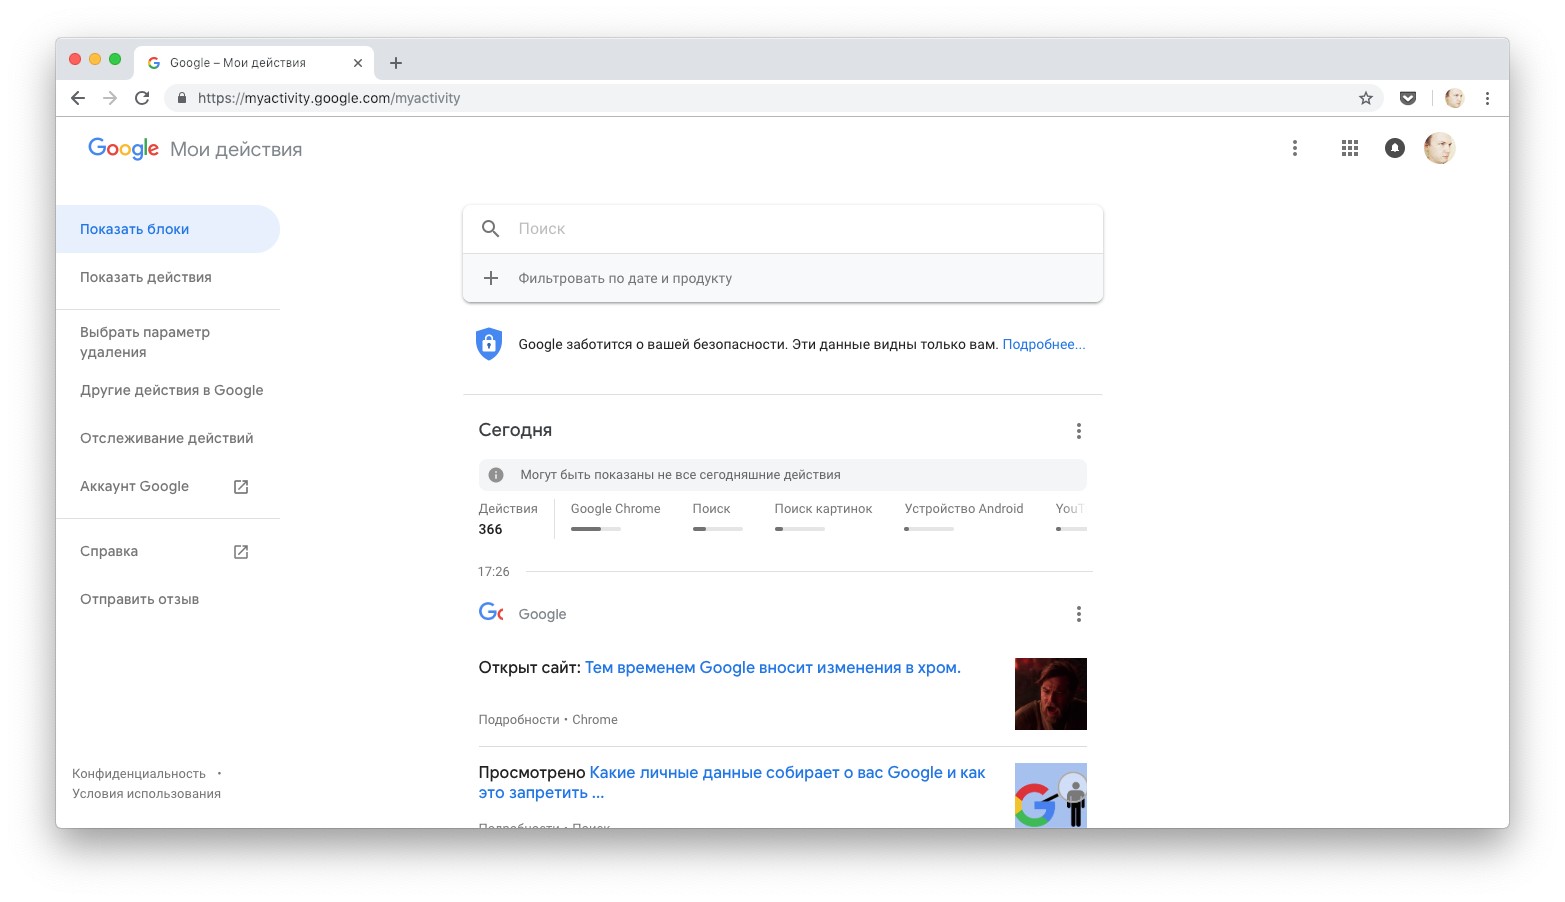The height and width of the screenshot is (902, 1565).
Task: Click the Pocket extension icon
Action: (x=1407, y=98)
